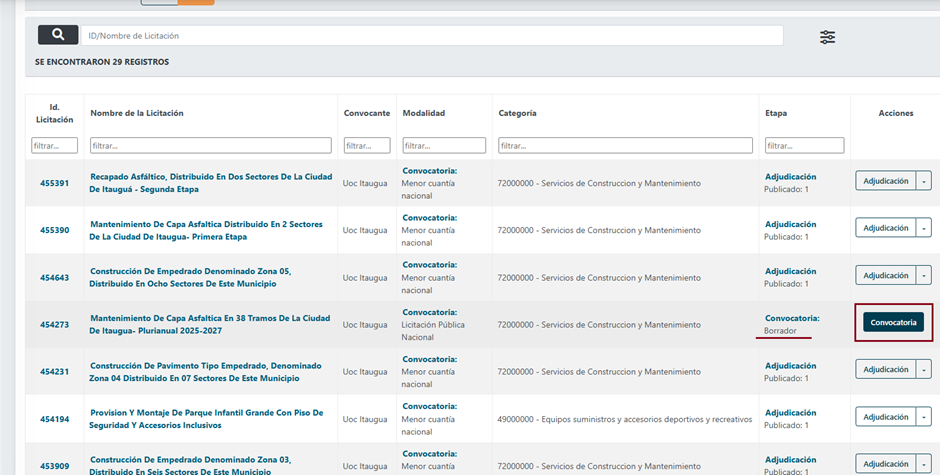Expand the dropdown arrow for licitación 455390
This screenshot has height=475, width=940.
click(x=924, y=228)
